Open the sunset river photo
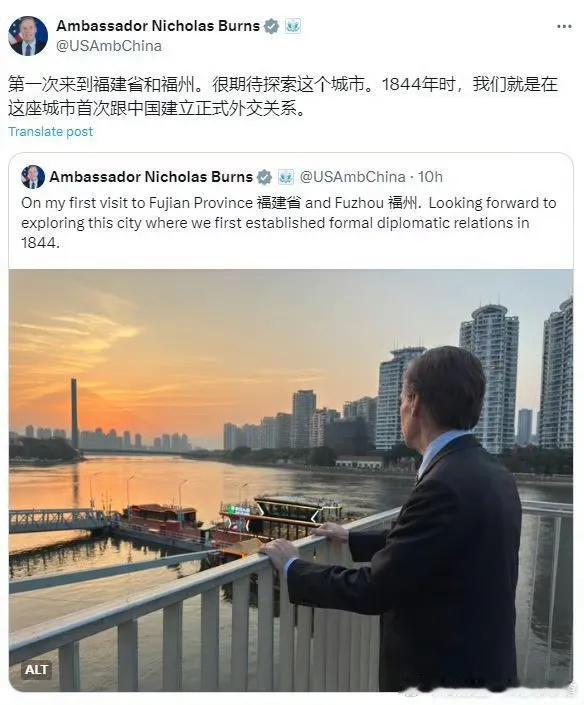Screen dimensions: 584x705 point(291,480)
